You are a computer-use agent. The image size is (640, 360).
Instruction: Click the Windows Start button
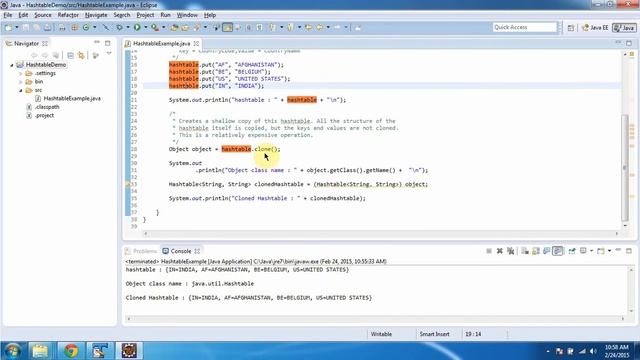pos(12,351)
